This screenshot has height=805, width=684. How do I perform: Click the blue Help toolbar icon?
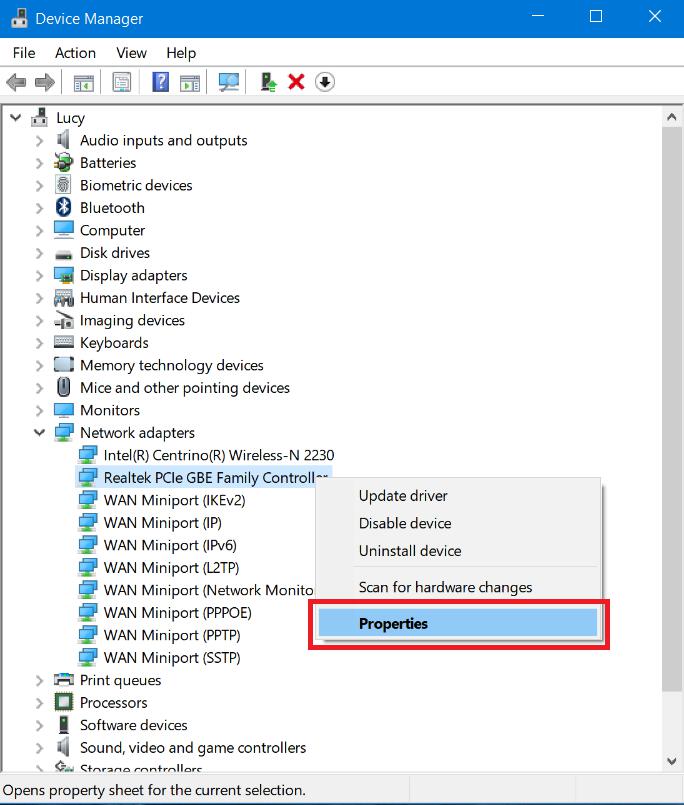coord(161,82)
